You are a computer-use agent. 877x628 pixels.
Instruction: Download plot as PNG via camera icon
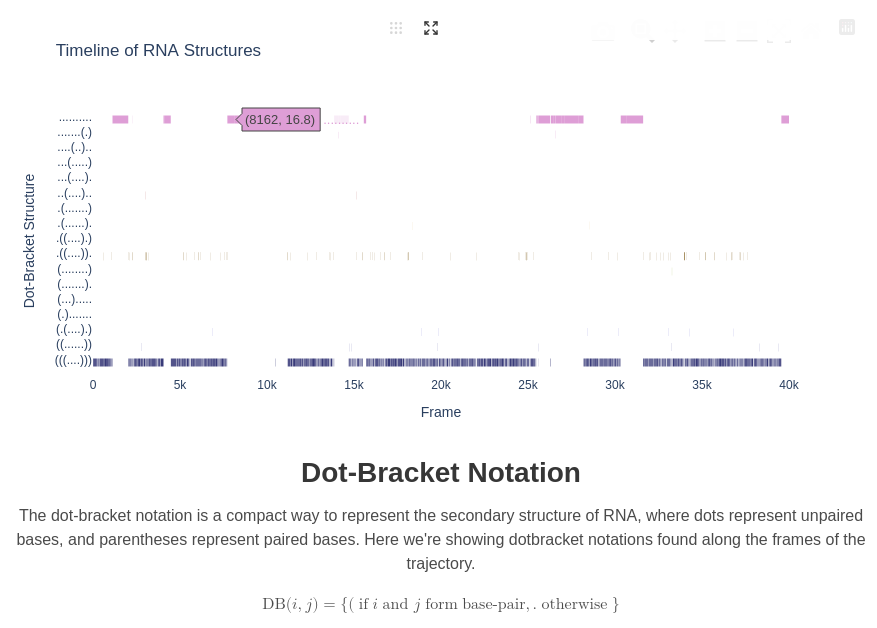tap(603, 28)
